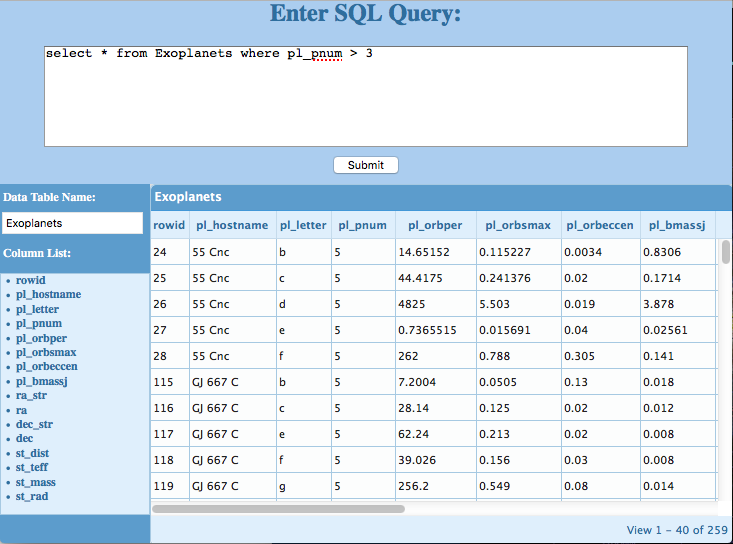Click the Data Table Name input field

[72, 223]
